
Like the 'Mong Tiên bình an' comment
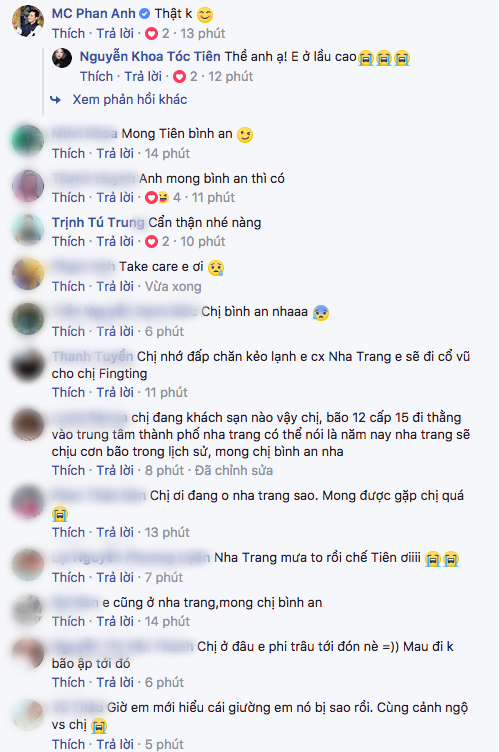68,153
